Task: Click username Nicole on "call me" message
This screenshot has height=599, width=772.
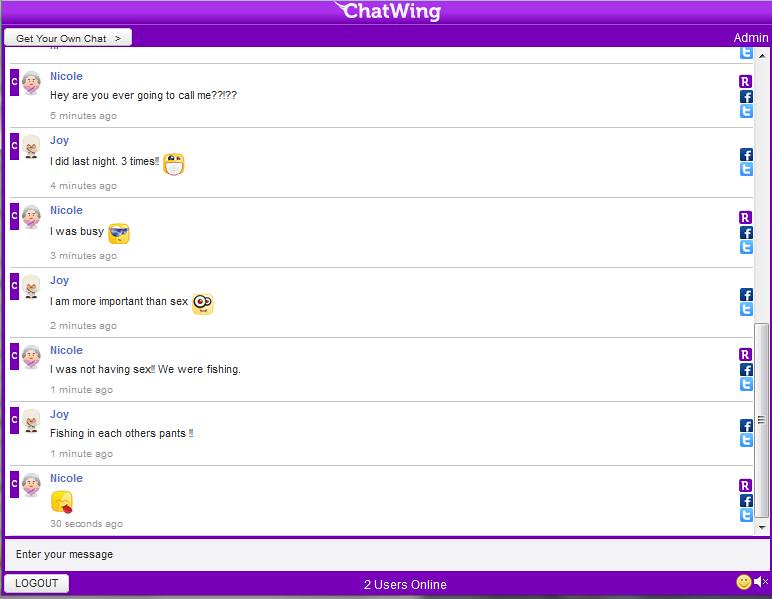Action: pos(66,76)
